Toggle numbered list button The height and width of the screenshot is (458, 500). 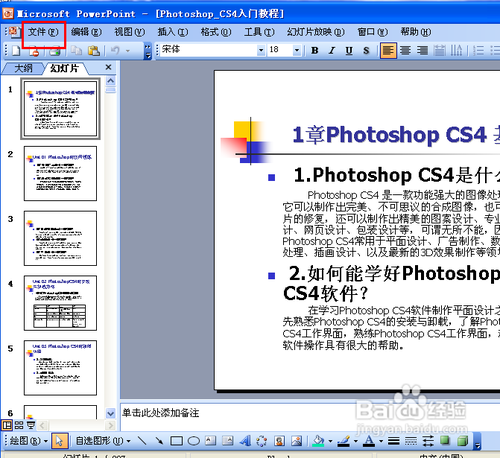click(x=478, y=51)
